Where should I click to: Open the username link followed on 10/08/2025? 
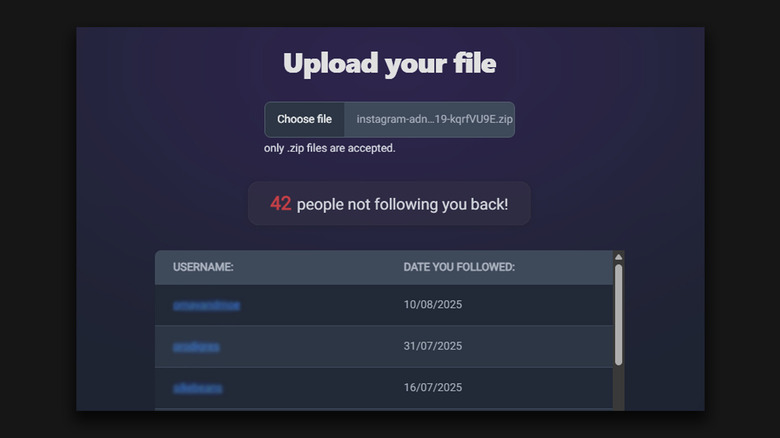[207, 305]
